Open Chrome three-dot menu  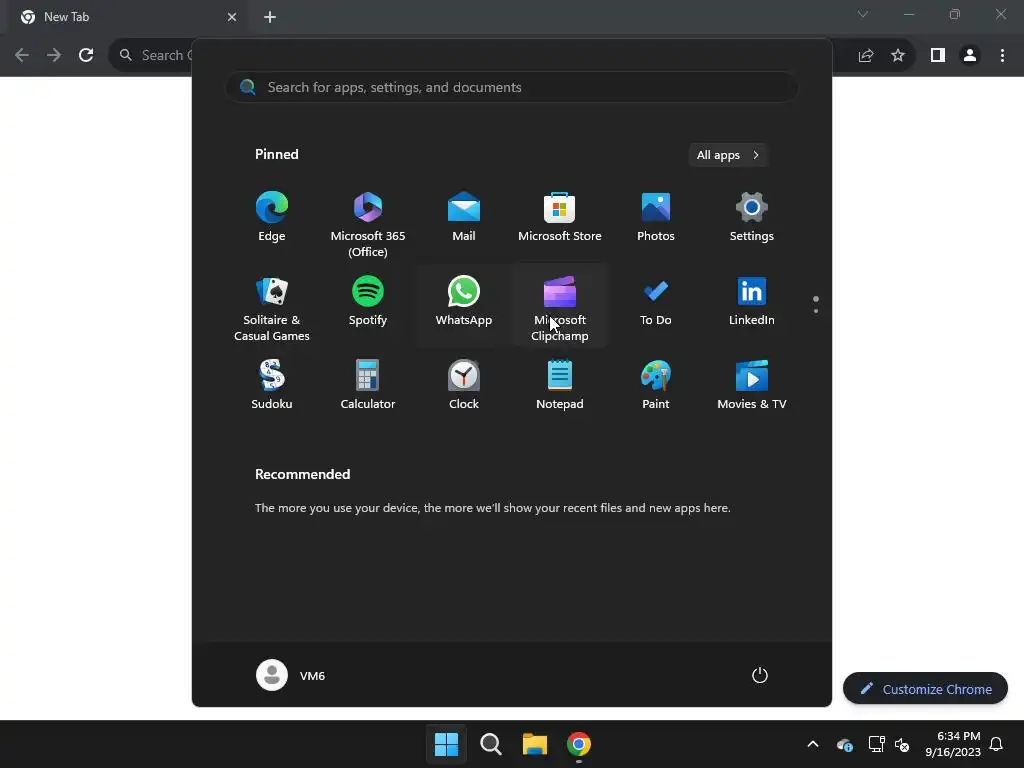pos(1002,55)
